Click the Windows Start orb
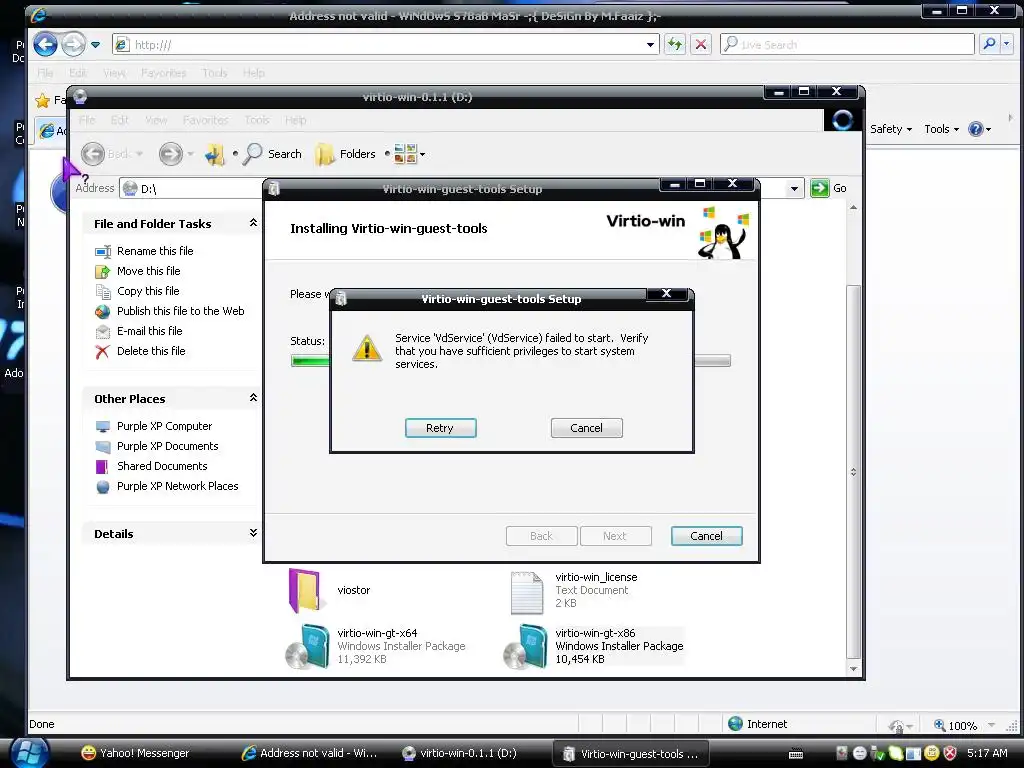This screenshot has height=768, width=1024. pyautogui.click(x=29, y=752)
